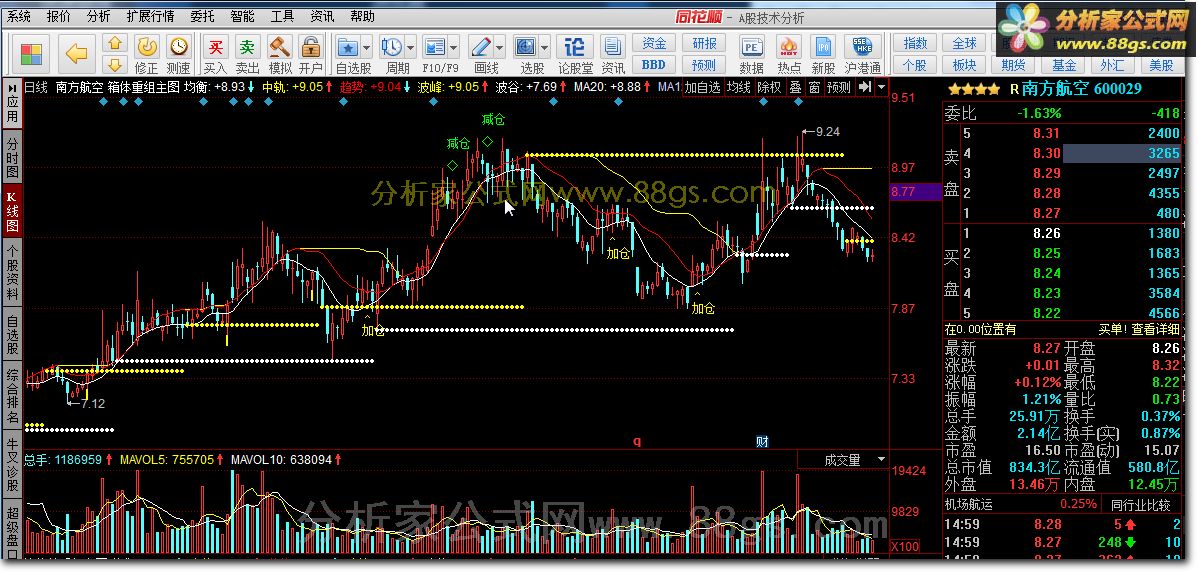1198x572 pixels.
Task: Open the 系统 menu
Action: pos(20,16)
